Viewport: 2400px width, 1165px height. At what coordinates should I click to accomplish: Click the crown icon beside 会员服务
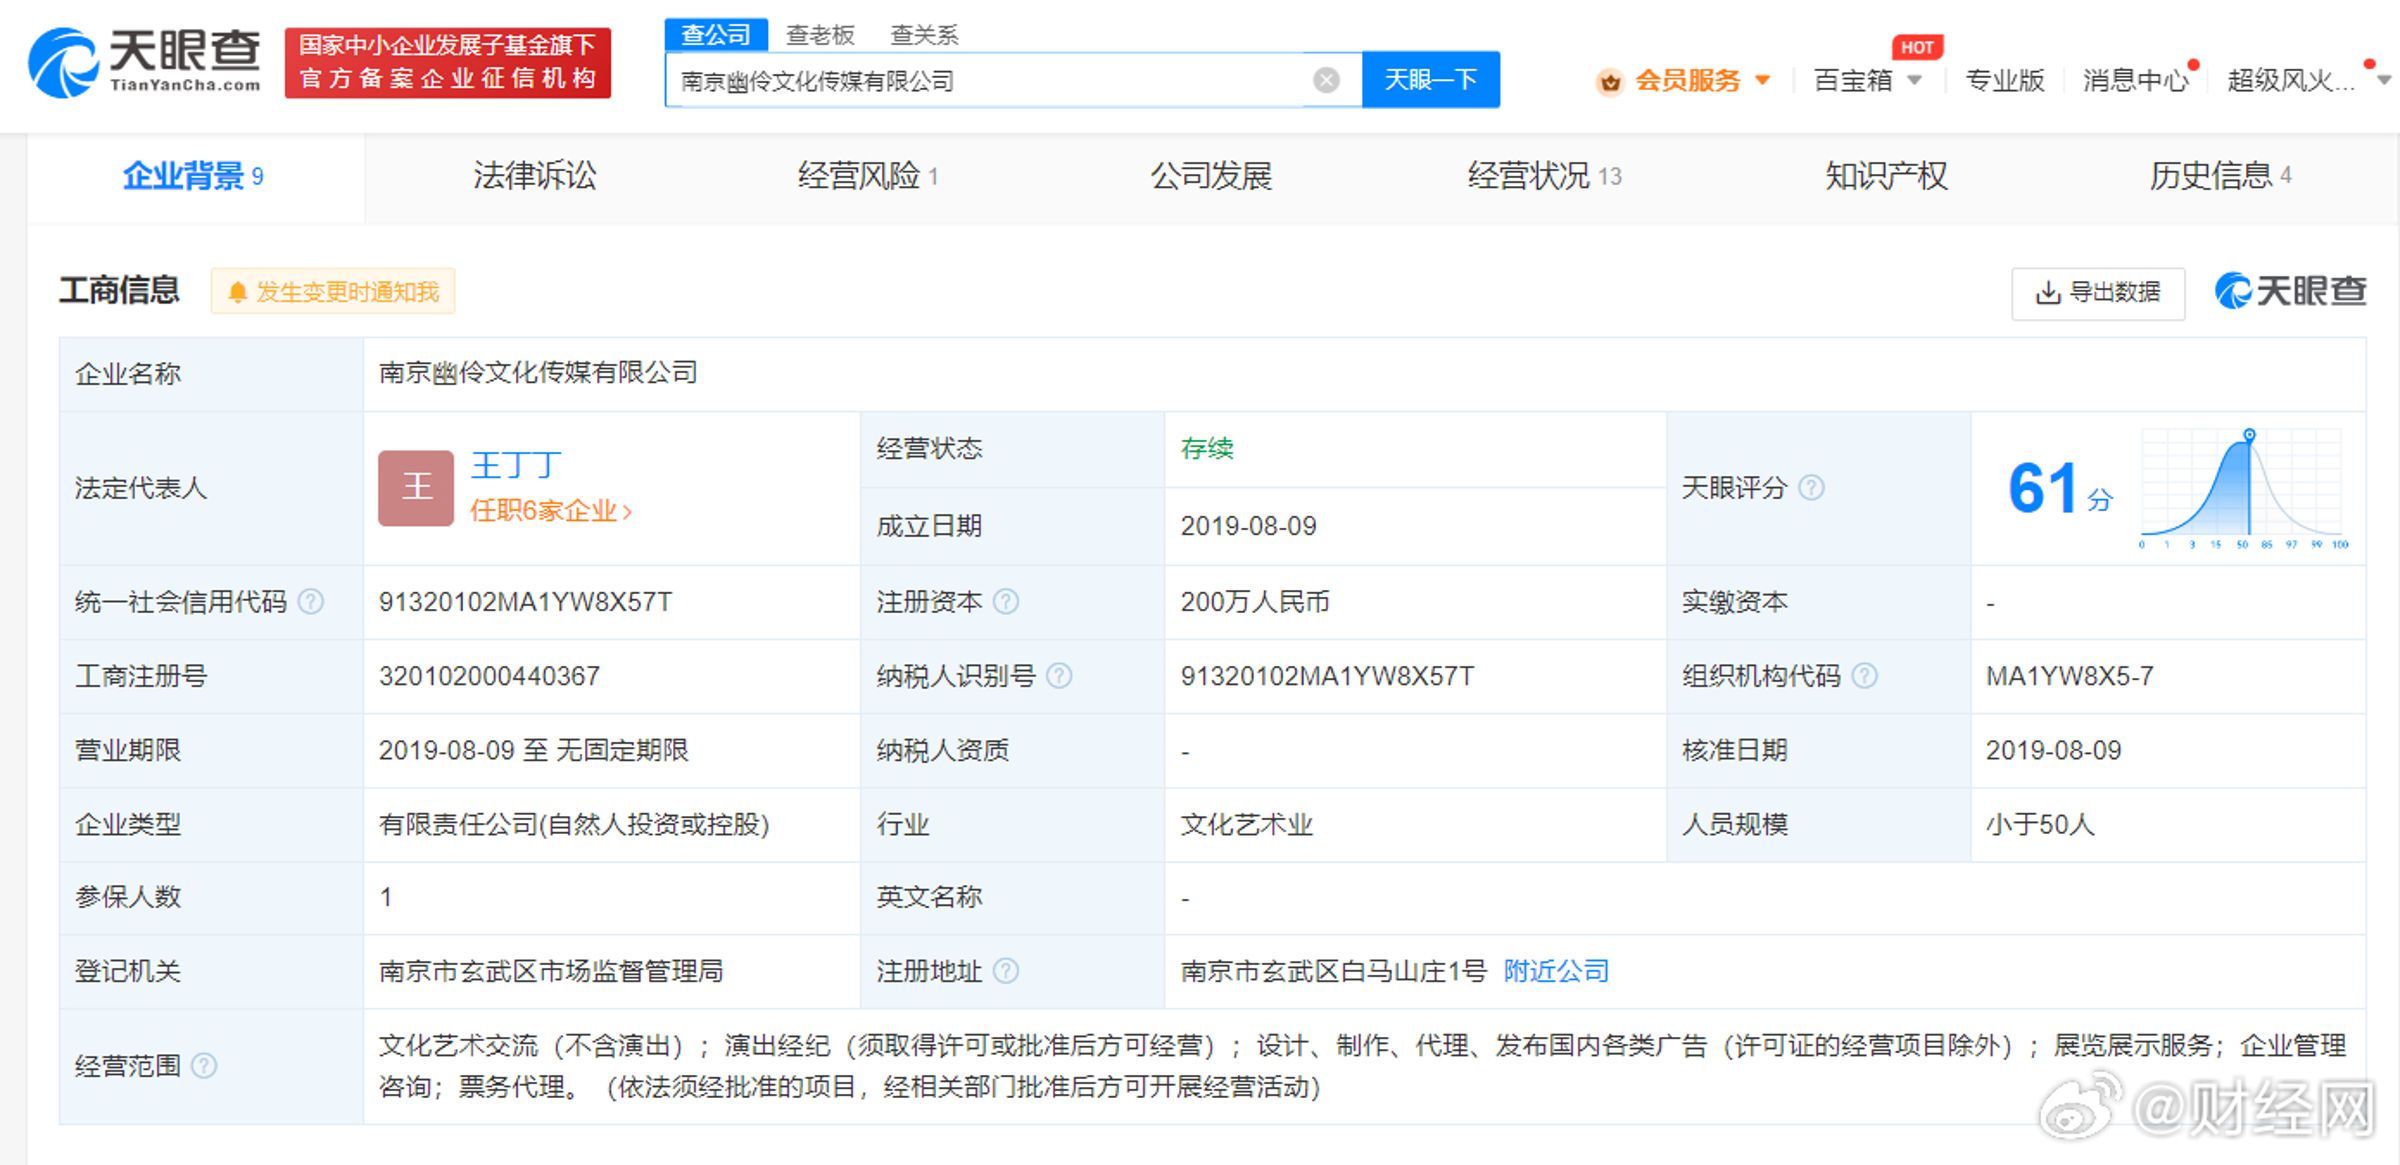click(1610, 81)
